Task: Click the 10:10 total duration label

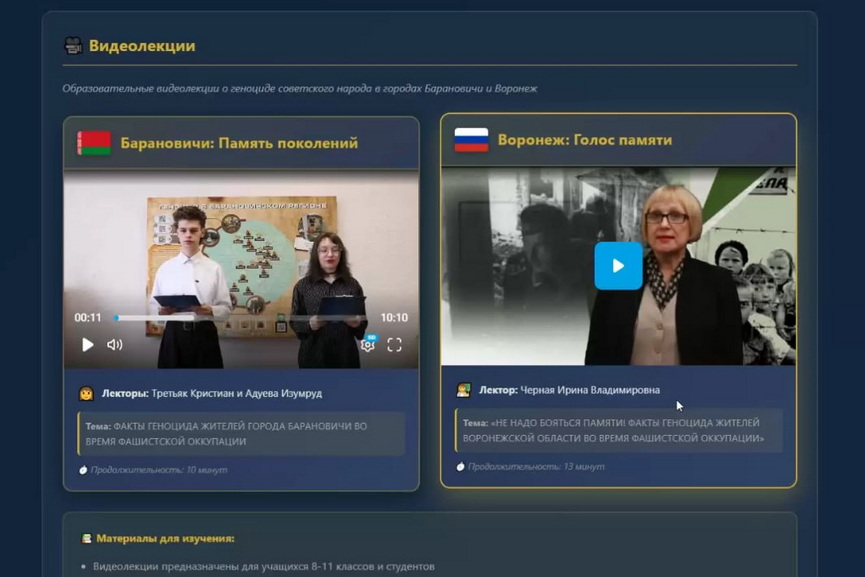Action: tap(394, 318)
